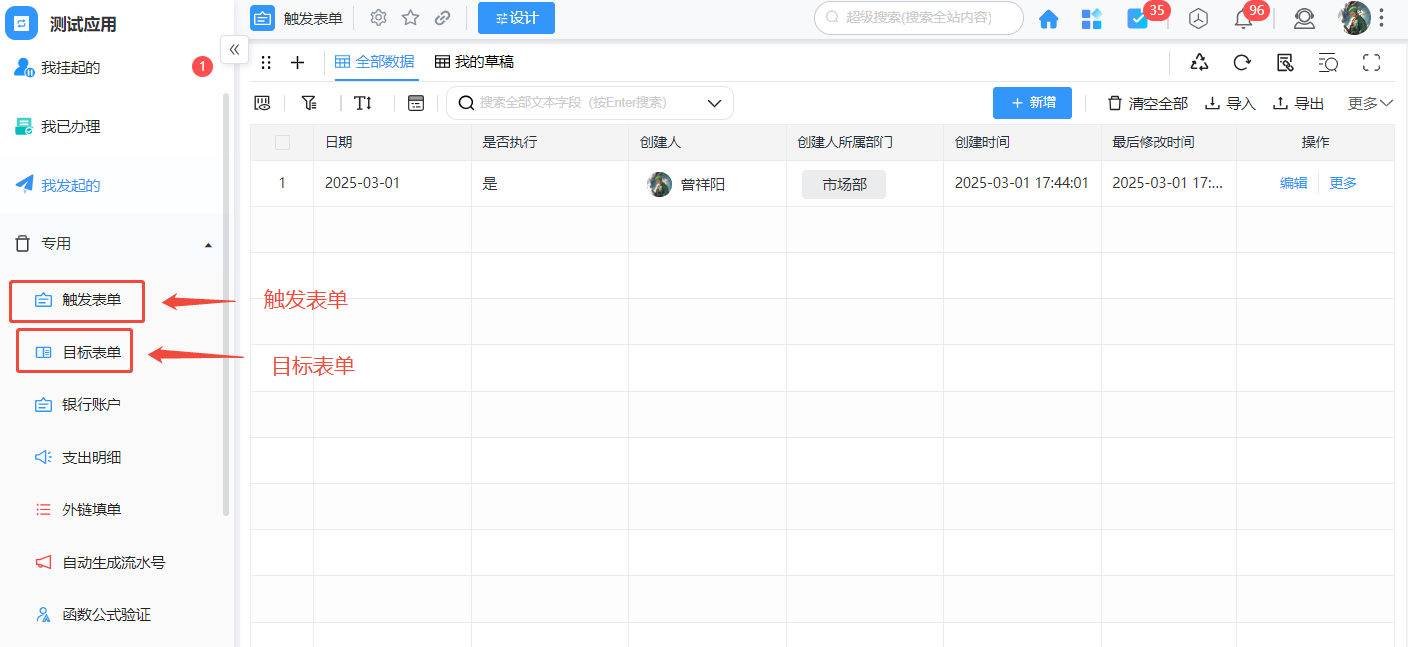Click the home icon in top bar

coord(1048,19)
